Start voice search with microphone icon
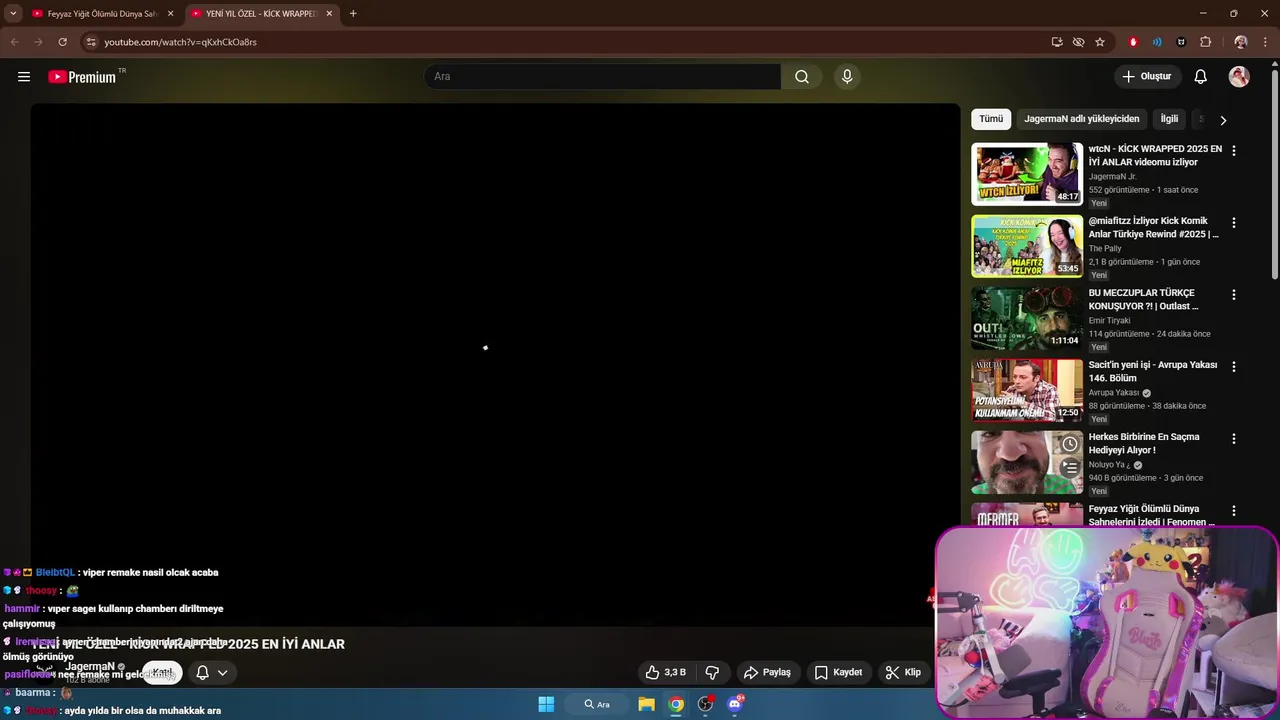The width and height of the screenshot is (1280, 720). click(847, 77)
